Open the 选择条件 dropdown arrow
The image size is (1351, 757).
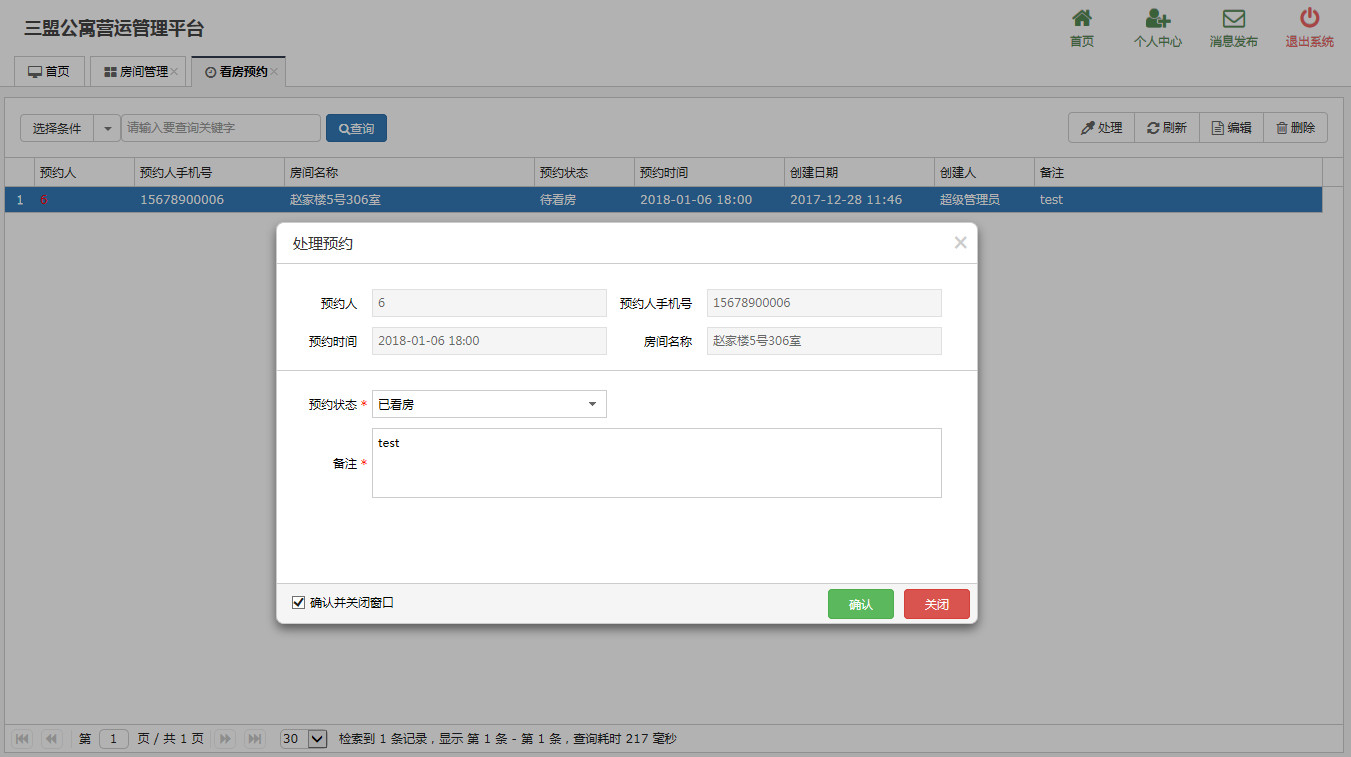coord(108,129)
